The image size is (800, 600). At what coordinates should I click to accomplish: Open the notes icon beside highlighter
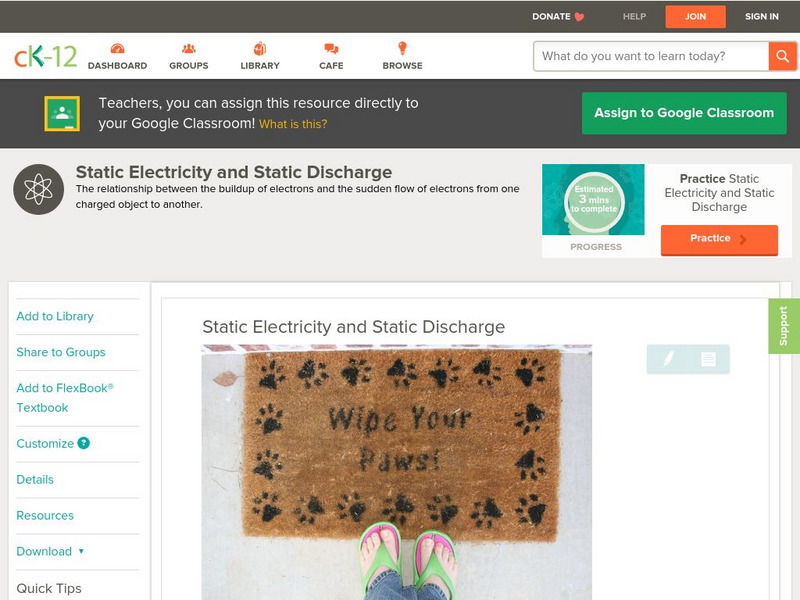click(x=708, y=359)
